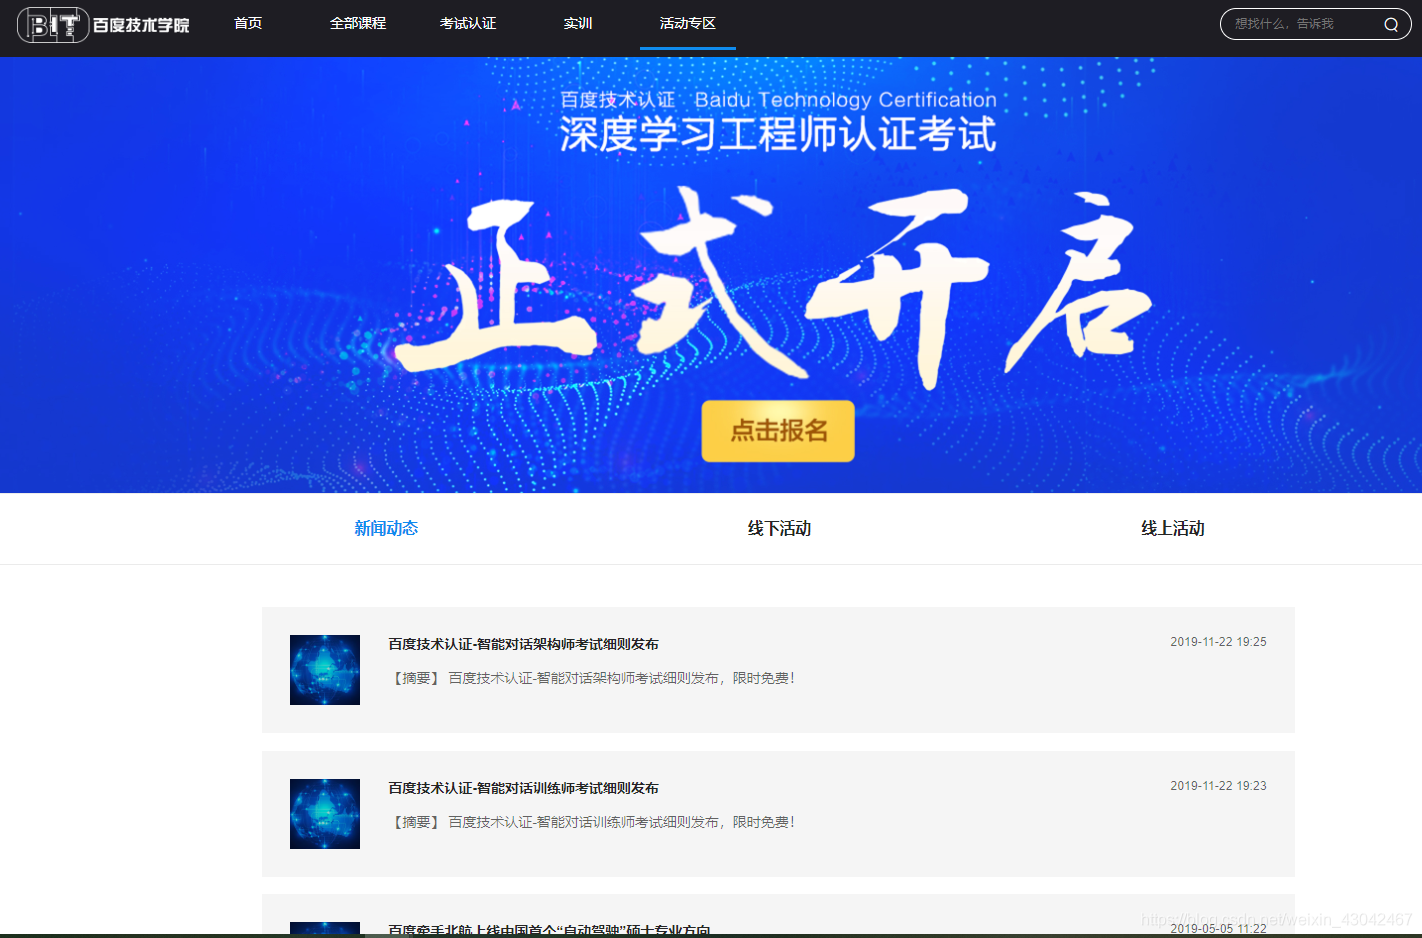The image size is (1422, 938).
Task: Open 百度技术认证-智能对话架构师考试细则发布 headline
Action: point(523,644)
